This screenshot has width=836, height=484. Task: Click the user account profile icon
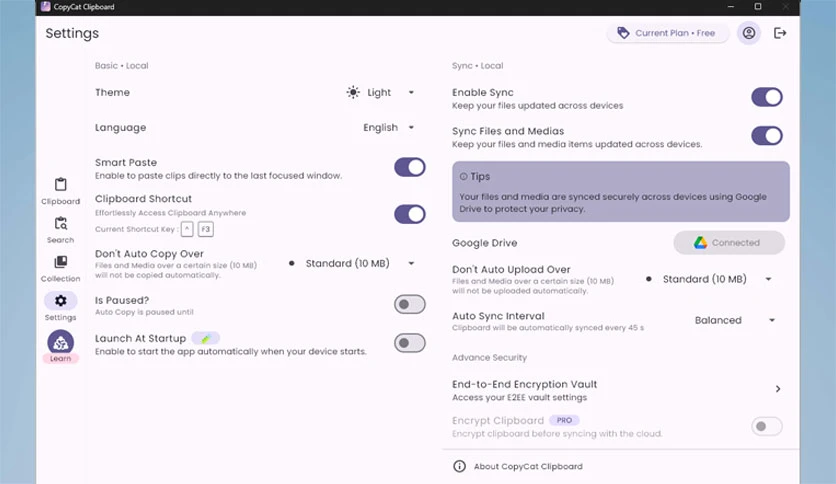749,33
